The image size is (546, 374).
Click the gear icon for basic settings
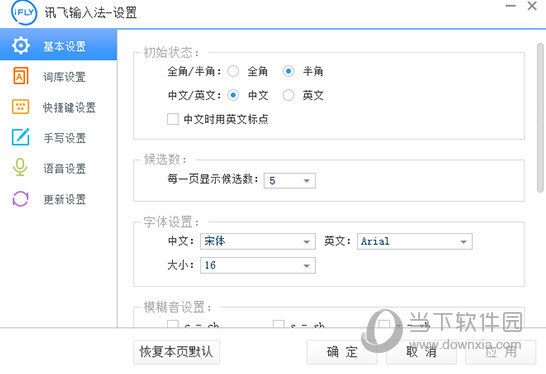(21, 45)
